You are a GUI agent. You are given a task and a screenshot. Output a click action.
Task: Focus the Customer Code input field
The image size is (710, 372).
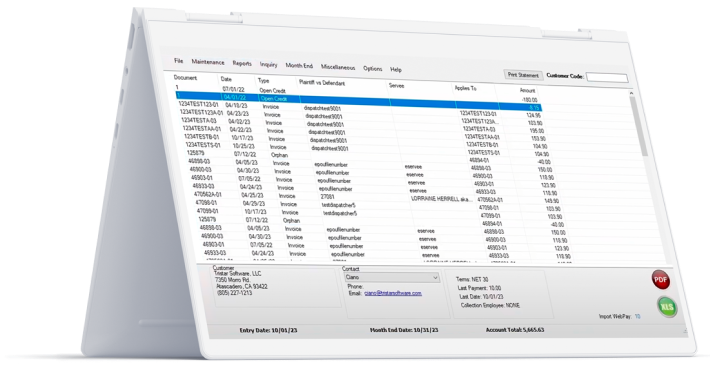(607, 77)
